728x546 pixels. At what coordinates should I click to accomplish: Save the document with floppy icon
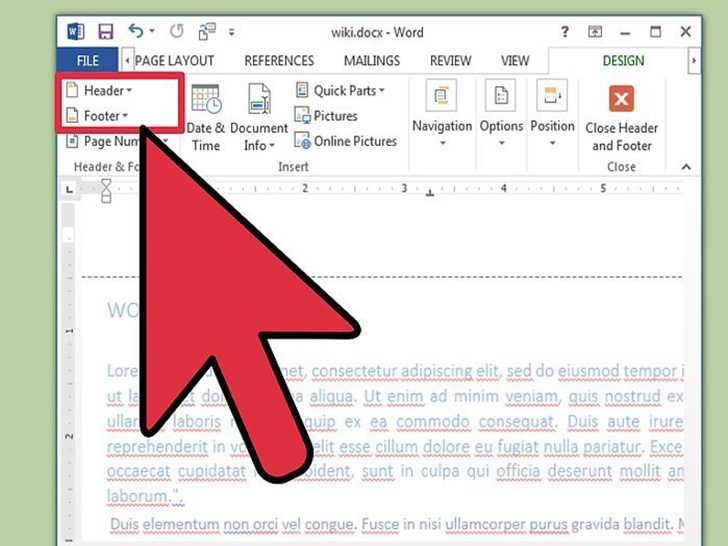pos(106,32)
